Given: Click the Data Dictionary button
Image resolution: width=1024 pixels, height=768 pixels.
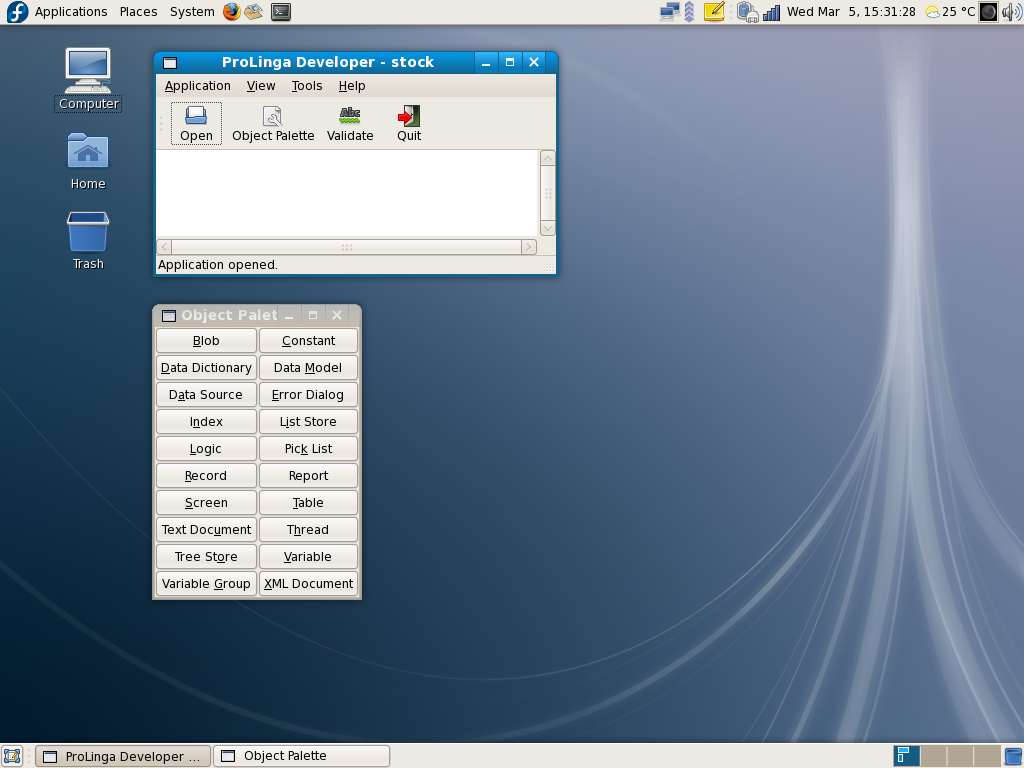Looking at the screenshot, I should point(206,368).
